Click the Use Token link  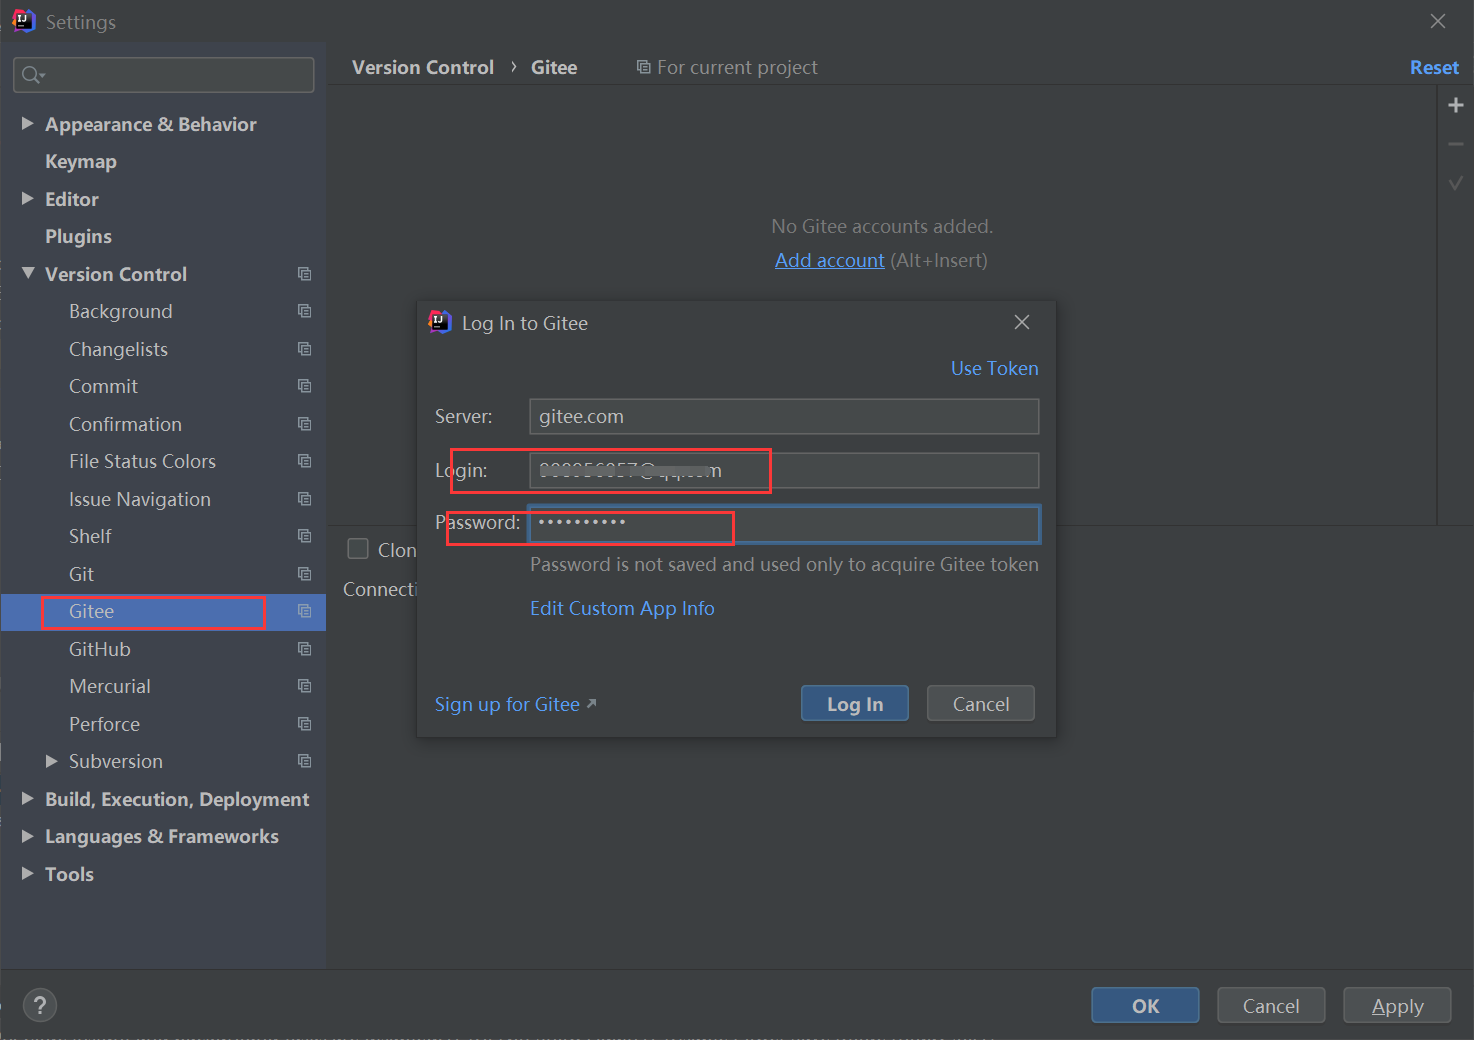click(994, 368)
